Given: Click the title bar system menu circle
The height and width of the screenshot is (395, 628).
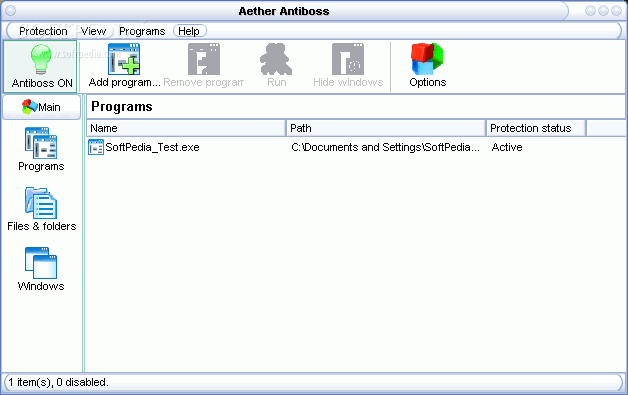Looking at the screenshot, I should 10,10.
